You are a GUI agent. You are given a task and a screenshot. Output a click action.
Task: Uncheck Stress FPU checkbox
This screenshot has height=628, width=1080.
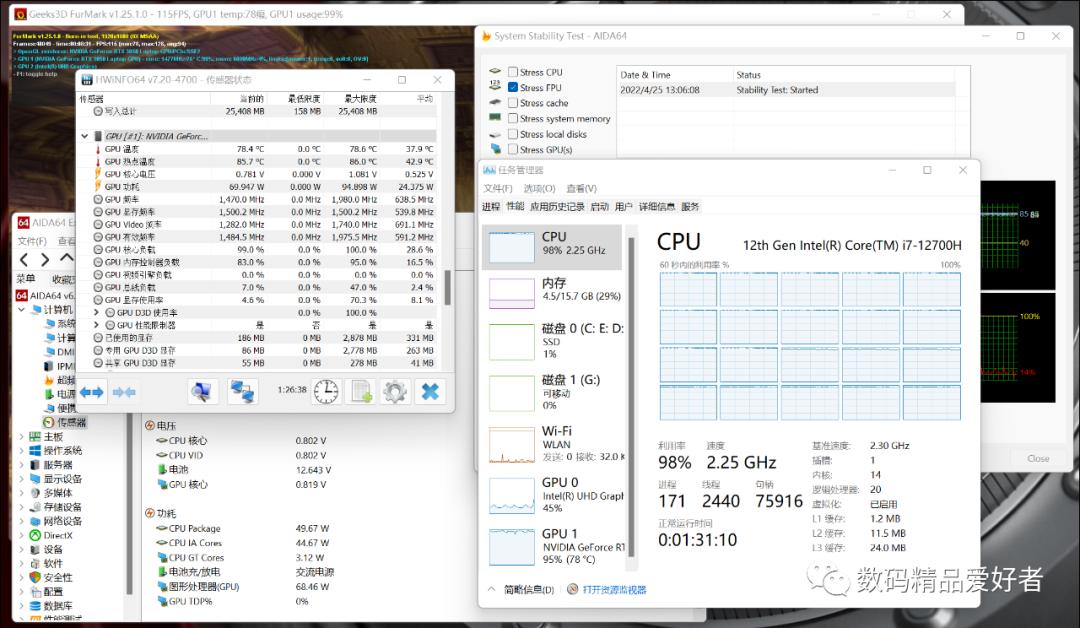[x=512, y=87]
